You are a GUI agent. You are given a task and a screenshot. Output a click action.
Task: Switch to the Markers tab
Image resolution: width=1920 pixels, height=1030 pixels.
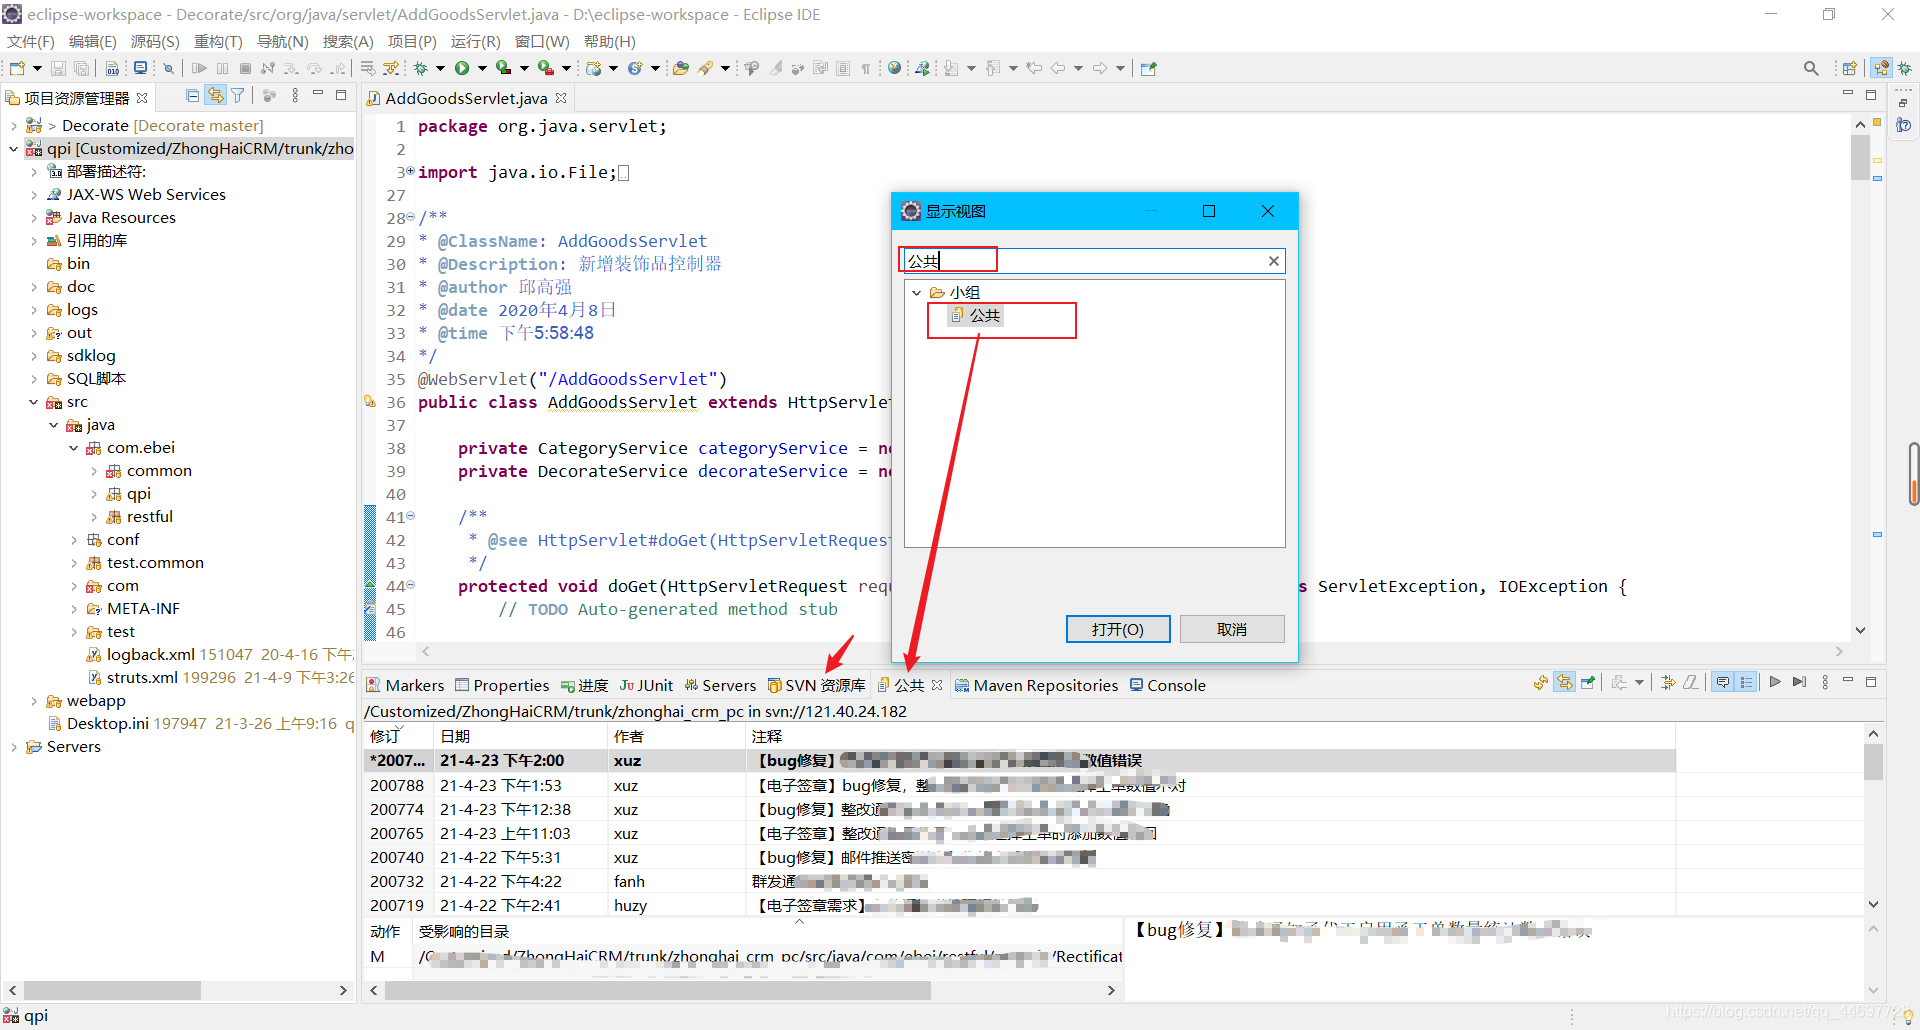pyautogui.click(x=405, y=685)
